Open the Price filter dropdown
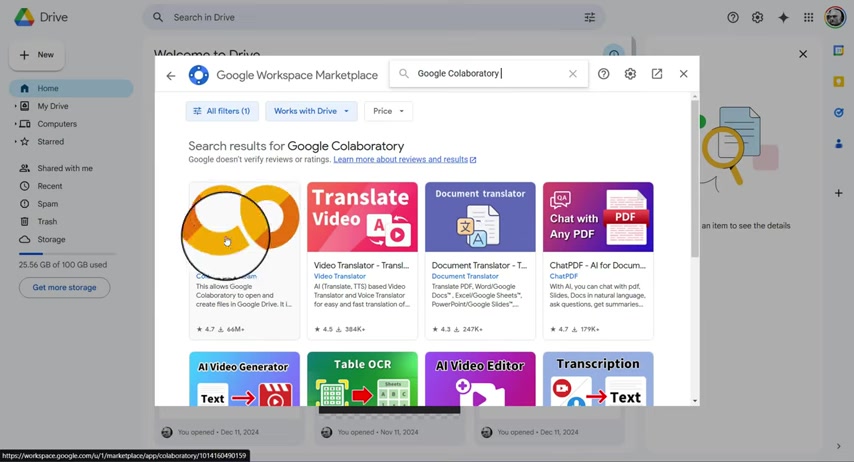This screenshot has width=854, height=462. click(388, 111)
